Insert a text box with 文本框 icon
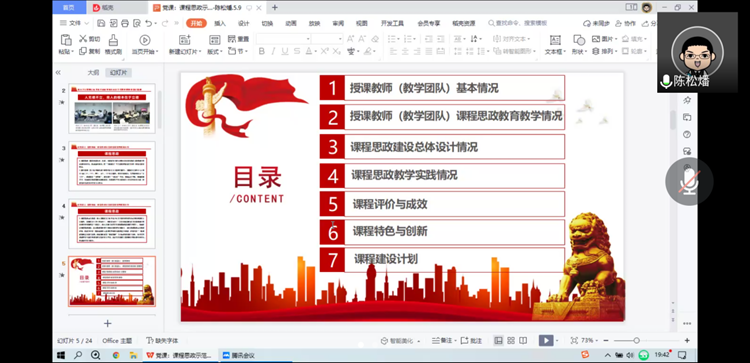The width and height of the screenshot is (750, 363). tap(555, 40)
